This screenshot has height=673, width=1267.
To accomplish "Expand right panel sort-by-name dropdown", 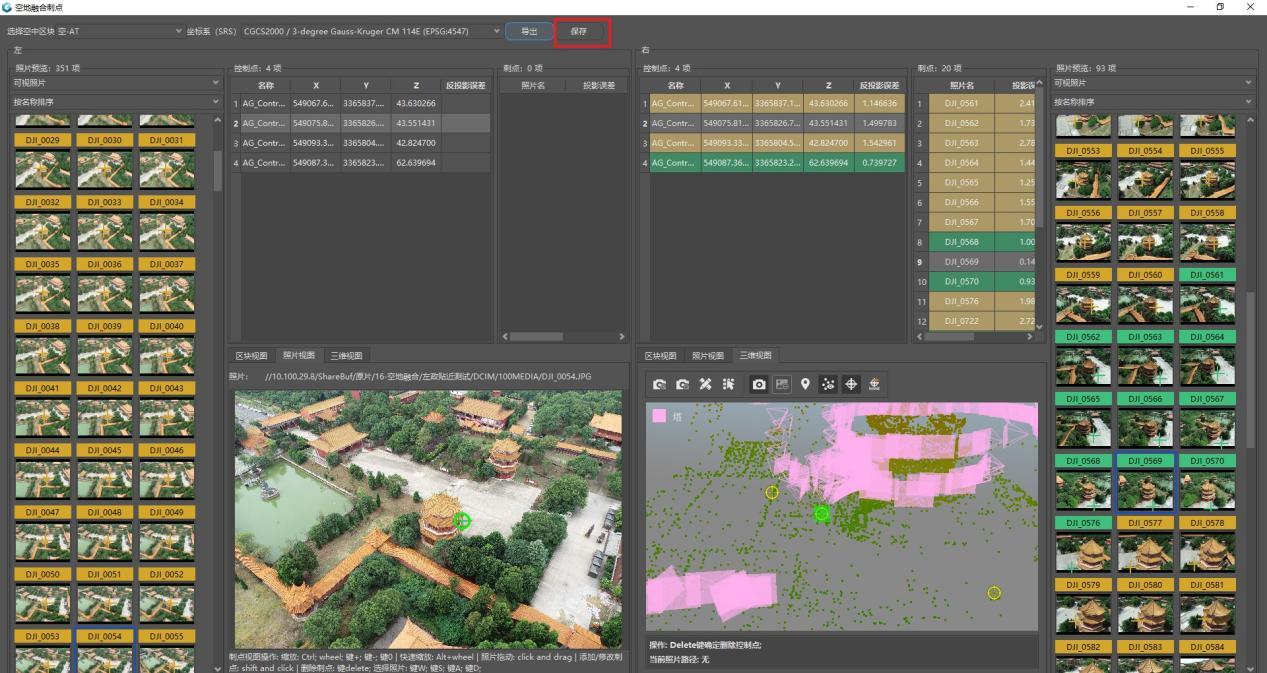I will 1153,101.
